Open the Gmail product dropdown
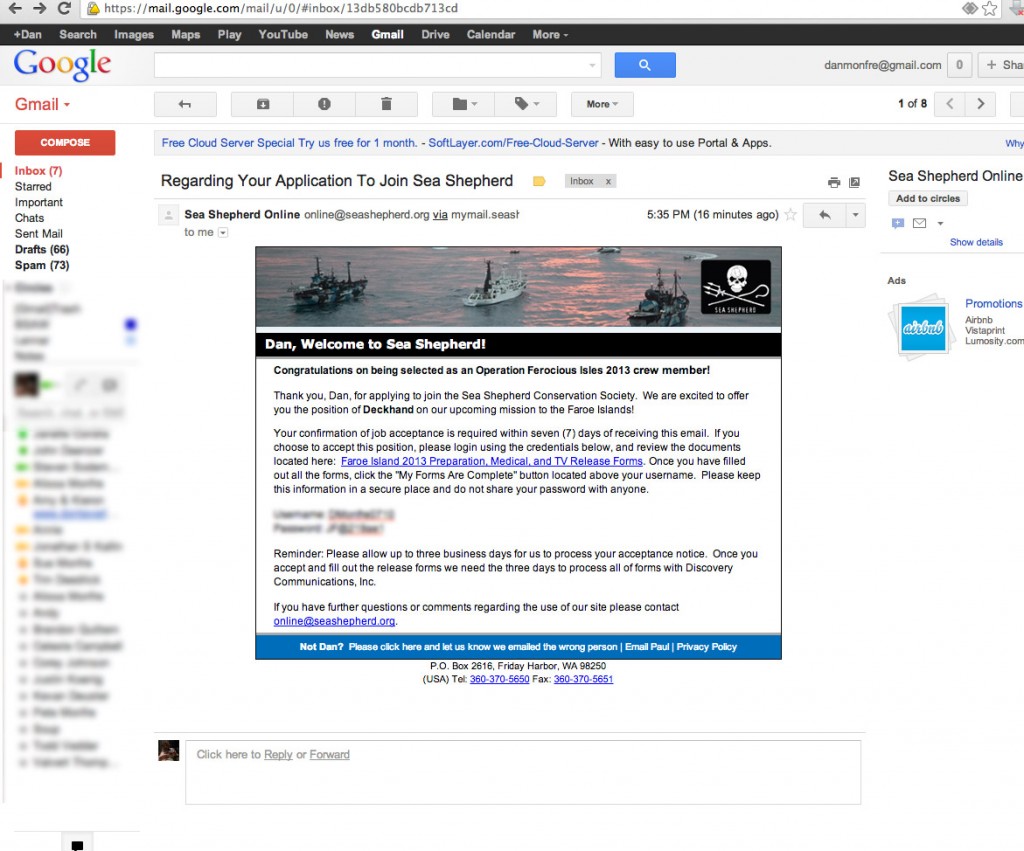The height and width of the screenshot is (851, 1024). [x=42, y=104]
